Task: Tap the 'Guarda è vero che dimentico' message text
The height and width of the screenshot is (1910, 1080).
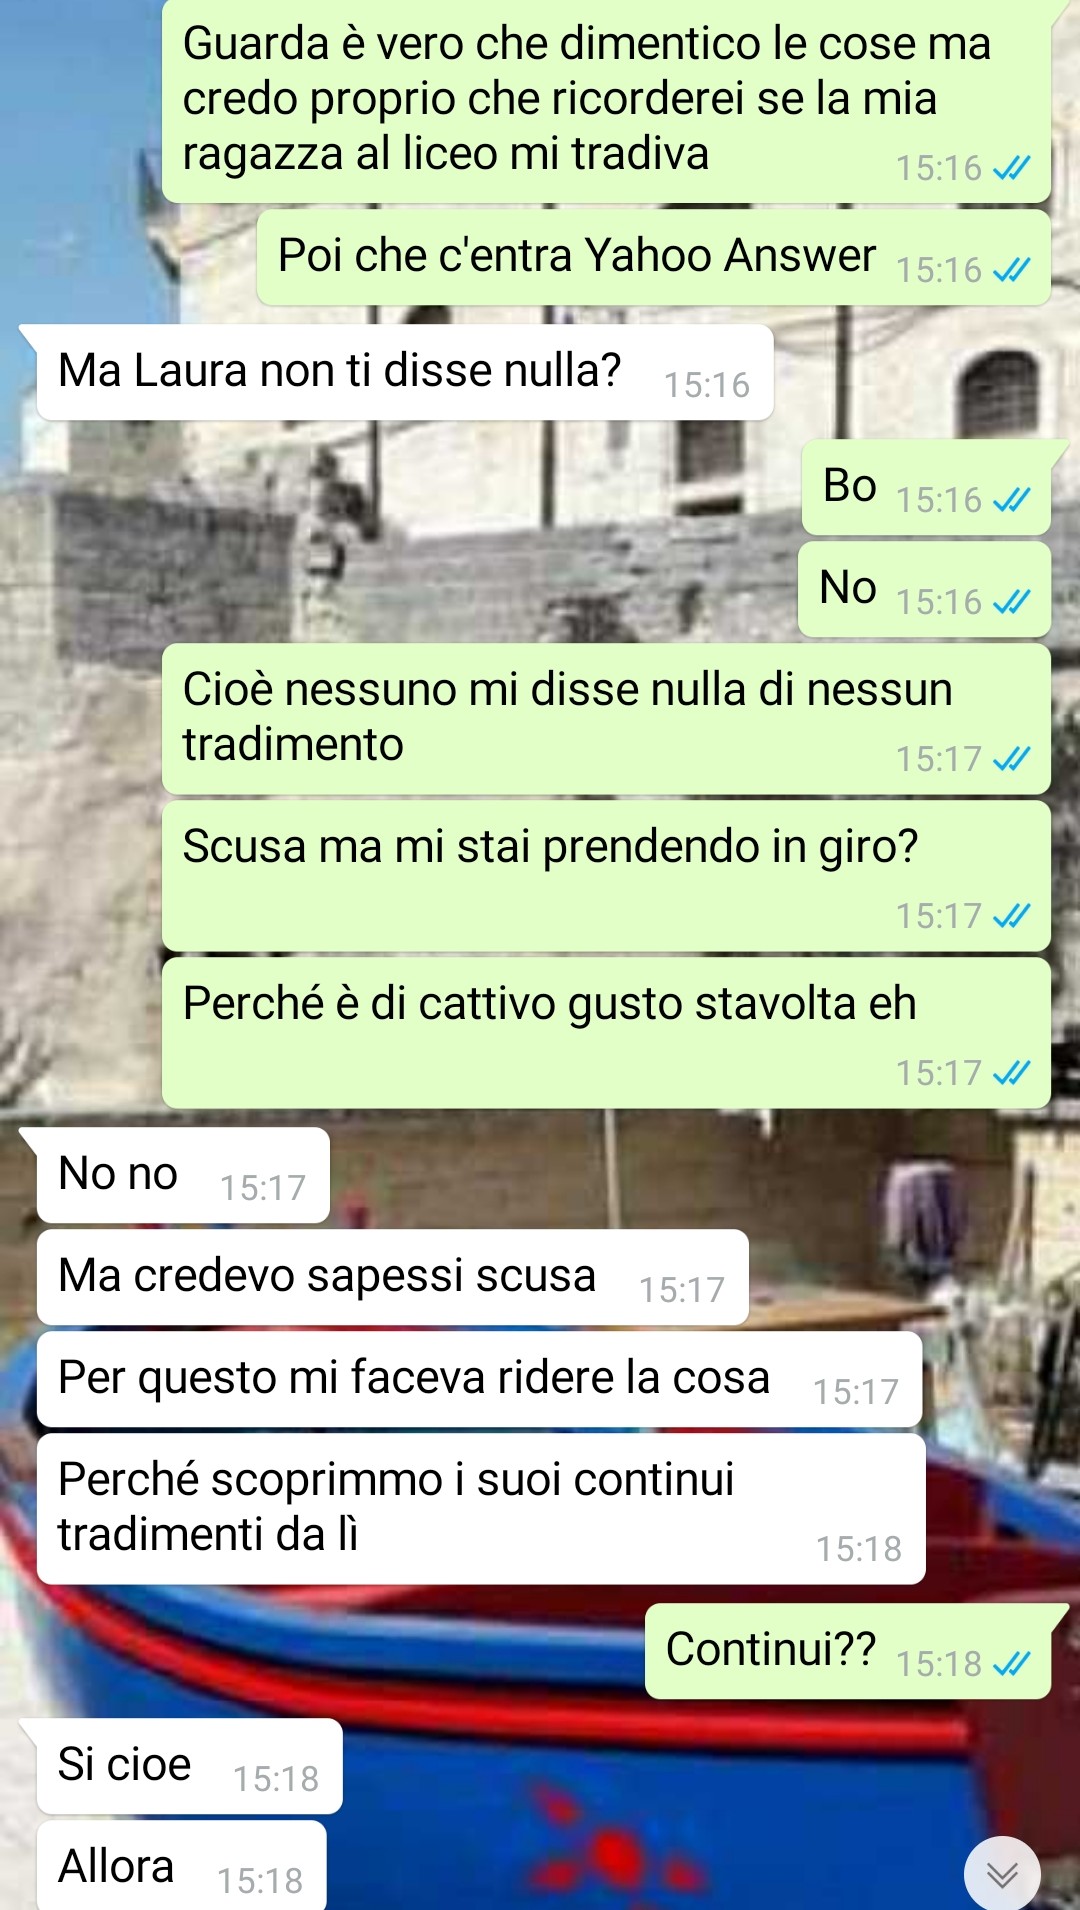Action: click(587, 98)
